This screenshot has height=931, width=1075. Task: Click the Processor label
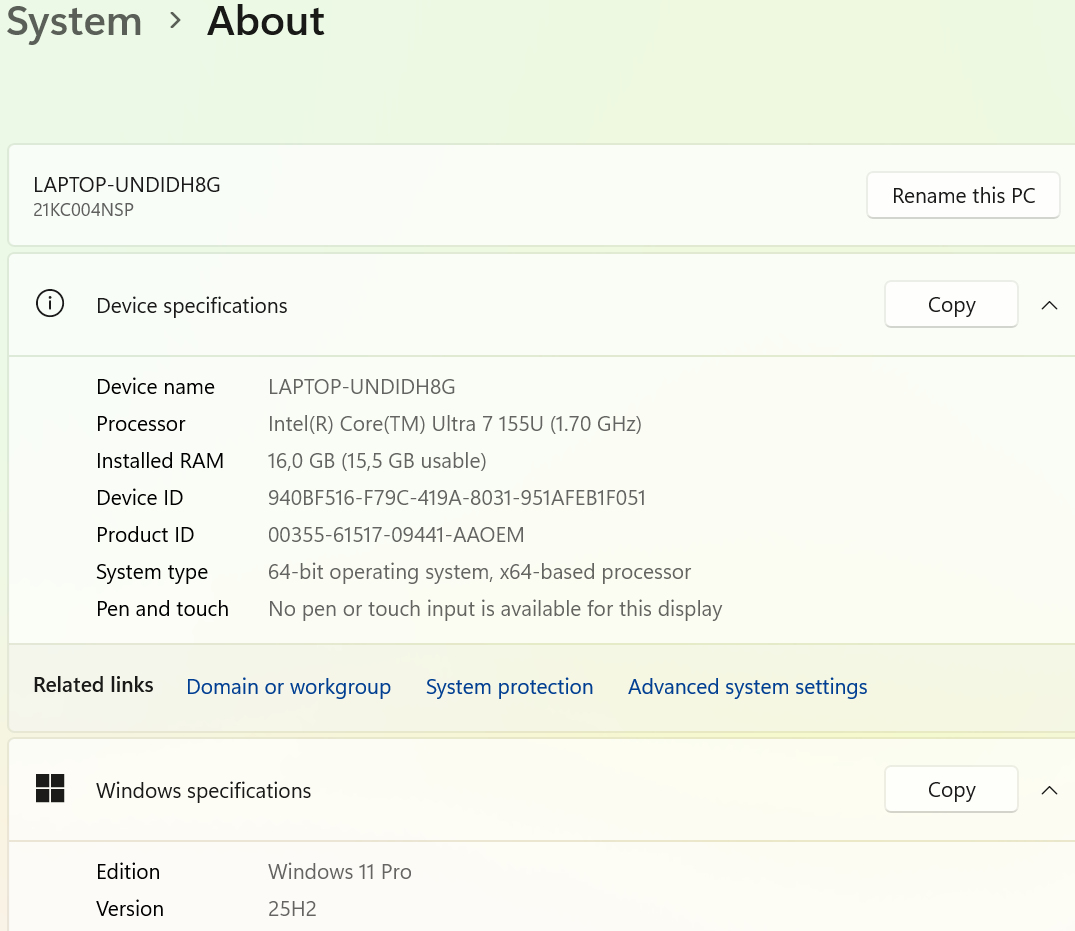(141, 424)
